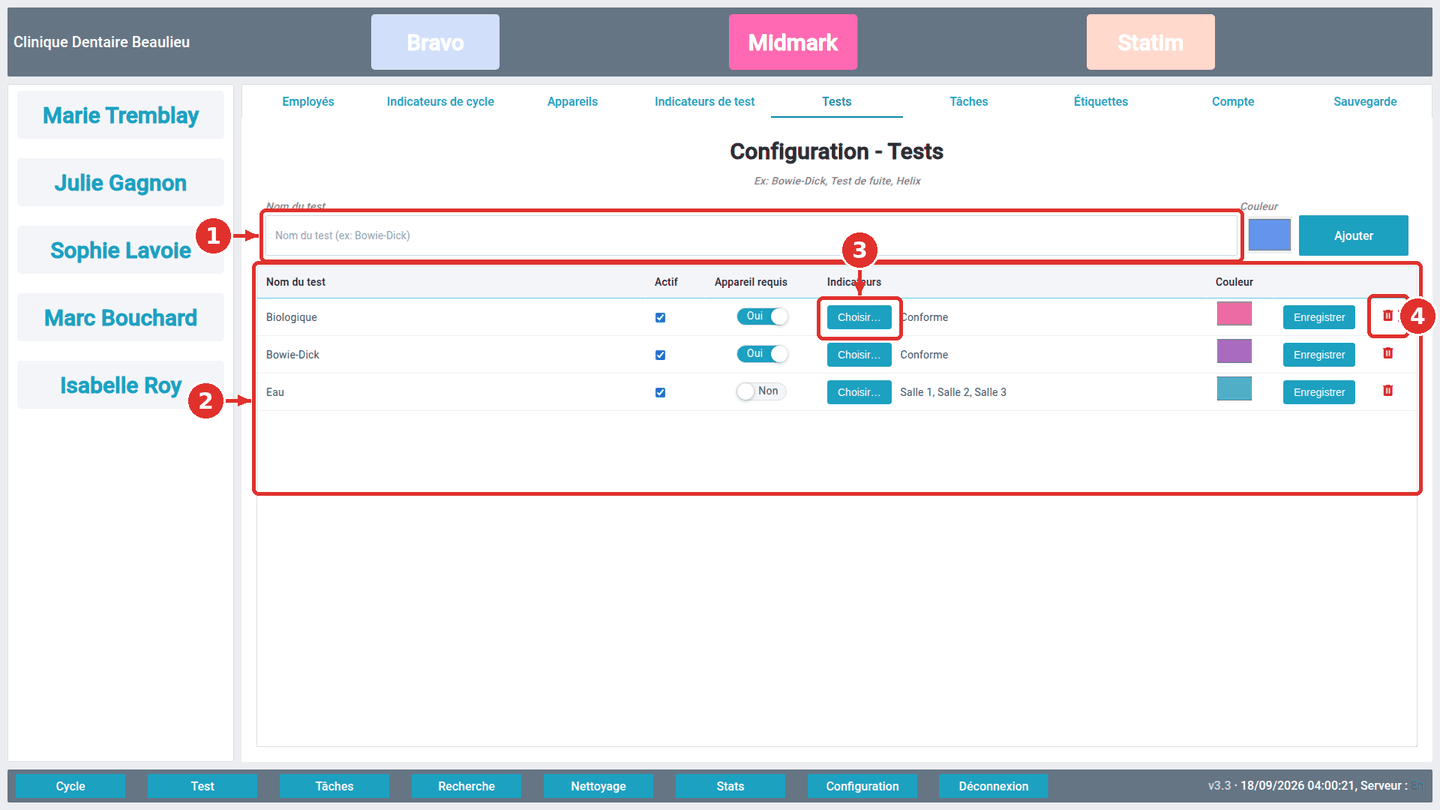Save the Eau row with Enregistrer

pyautogui.click(x=1319, y=392)
